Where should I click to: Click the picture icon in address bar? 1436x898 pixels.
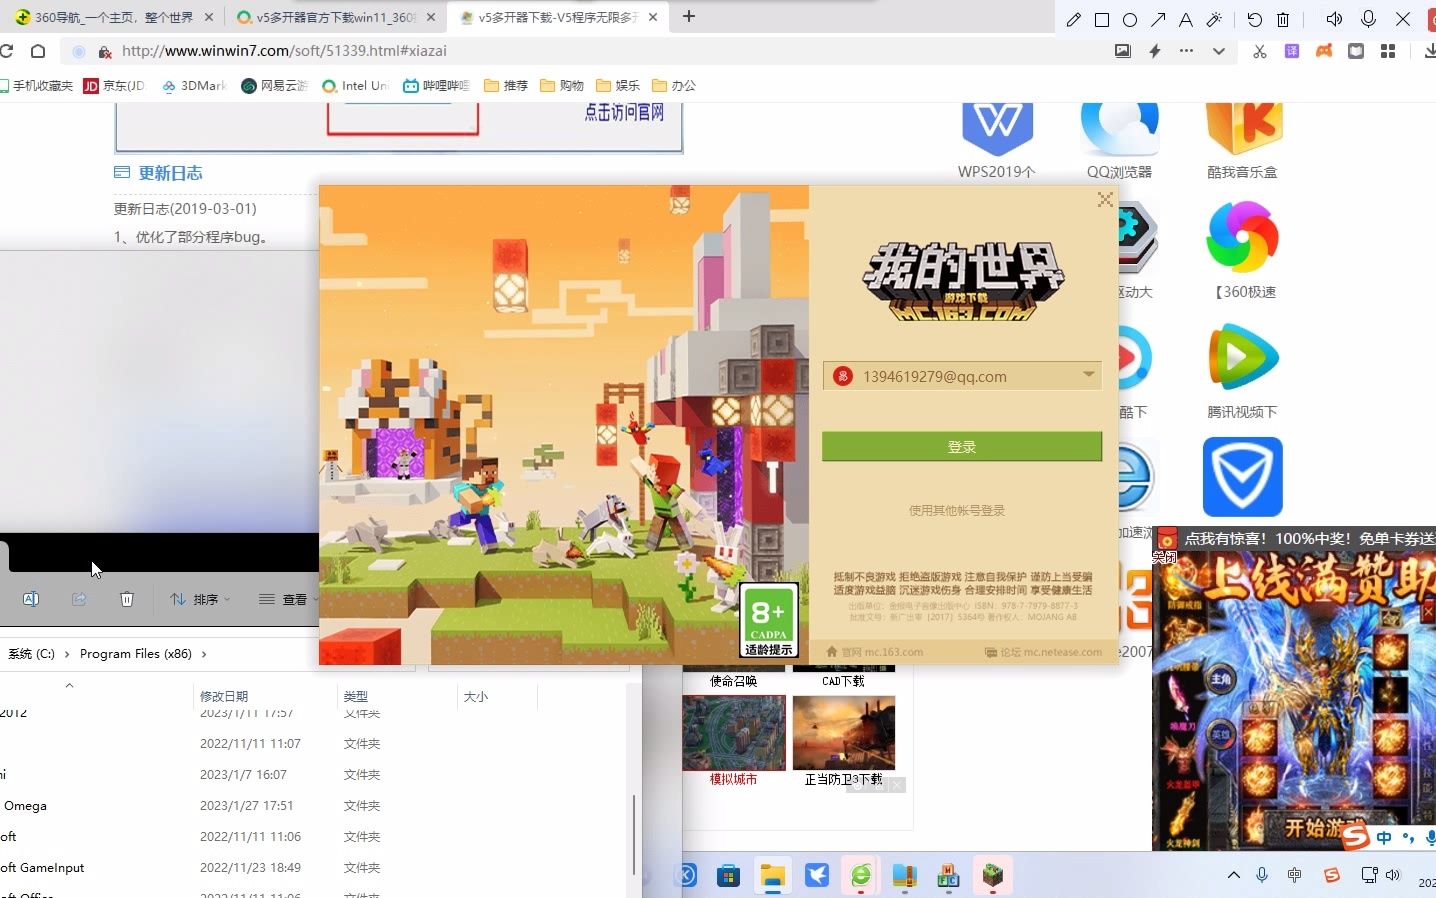click(1123, 51)
